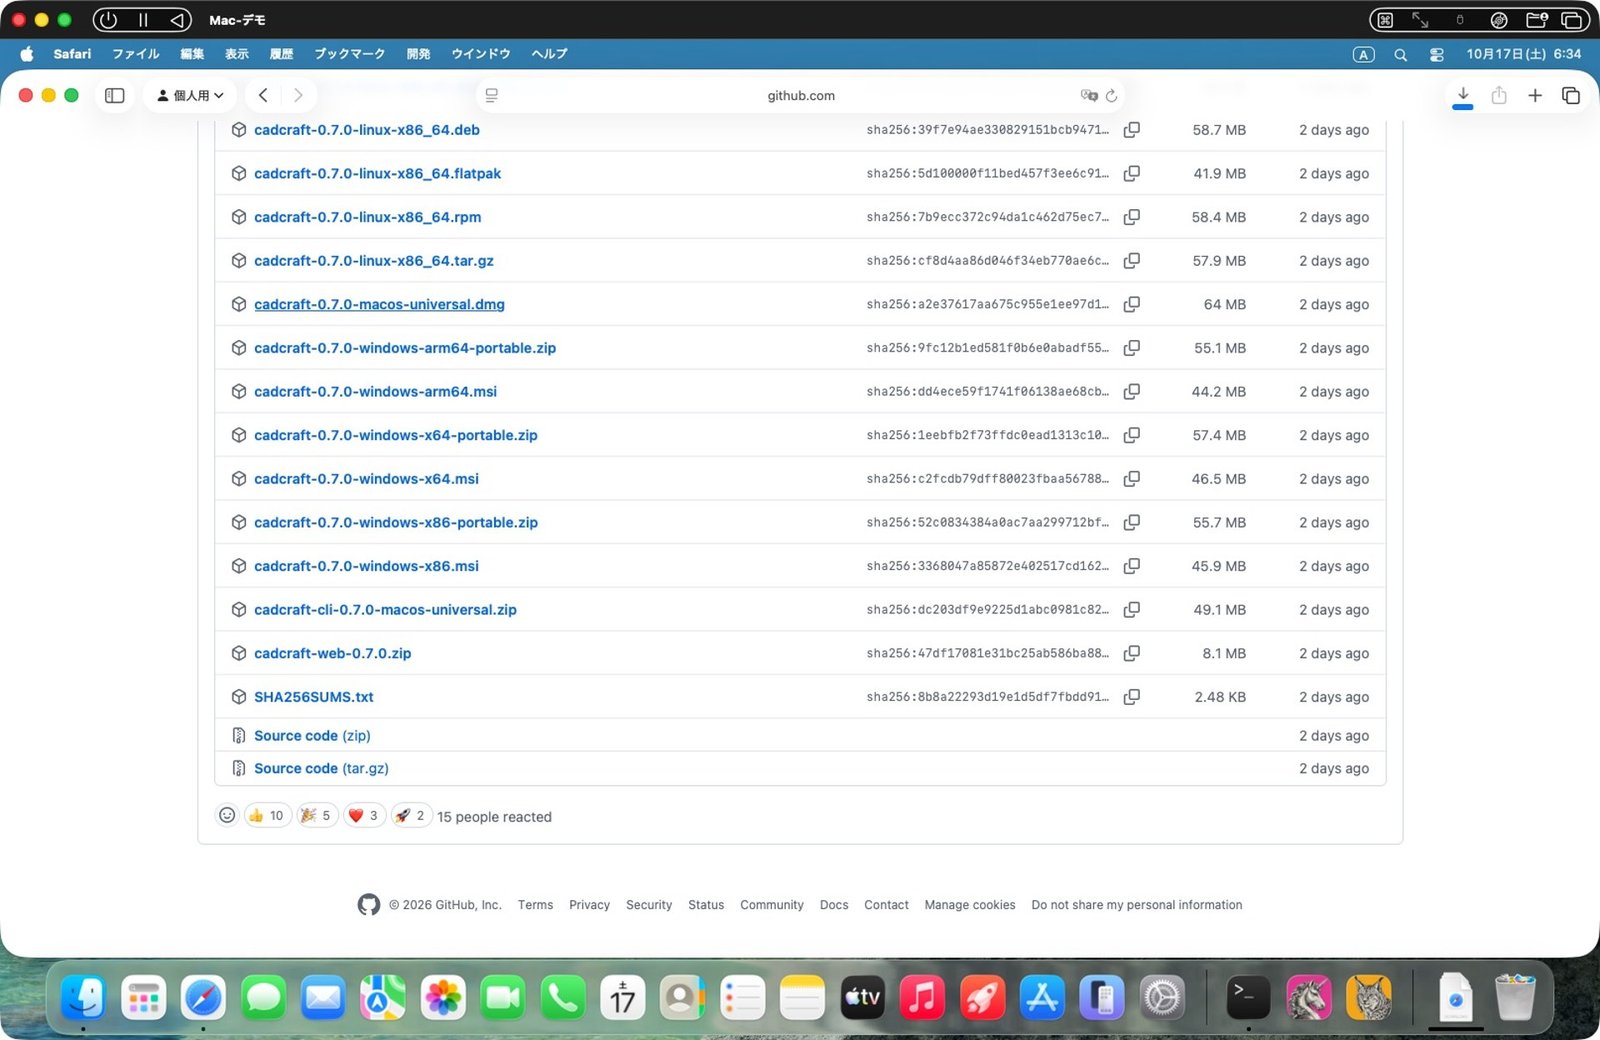
Task: Open the 履歴 menu
Action: coord(281,54)
